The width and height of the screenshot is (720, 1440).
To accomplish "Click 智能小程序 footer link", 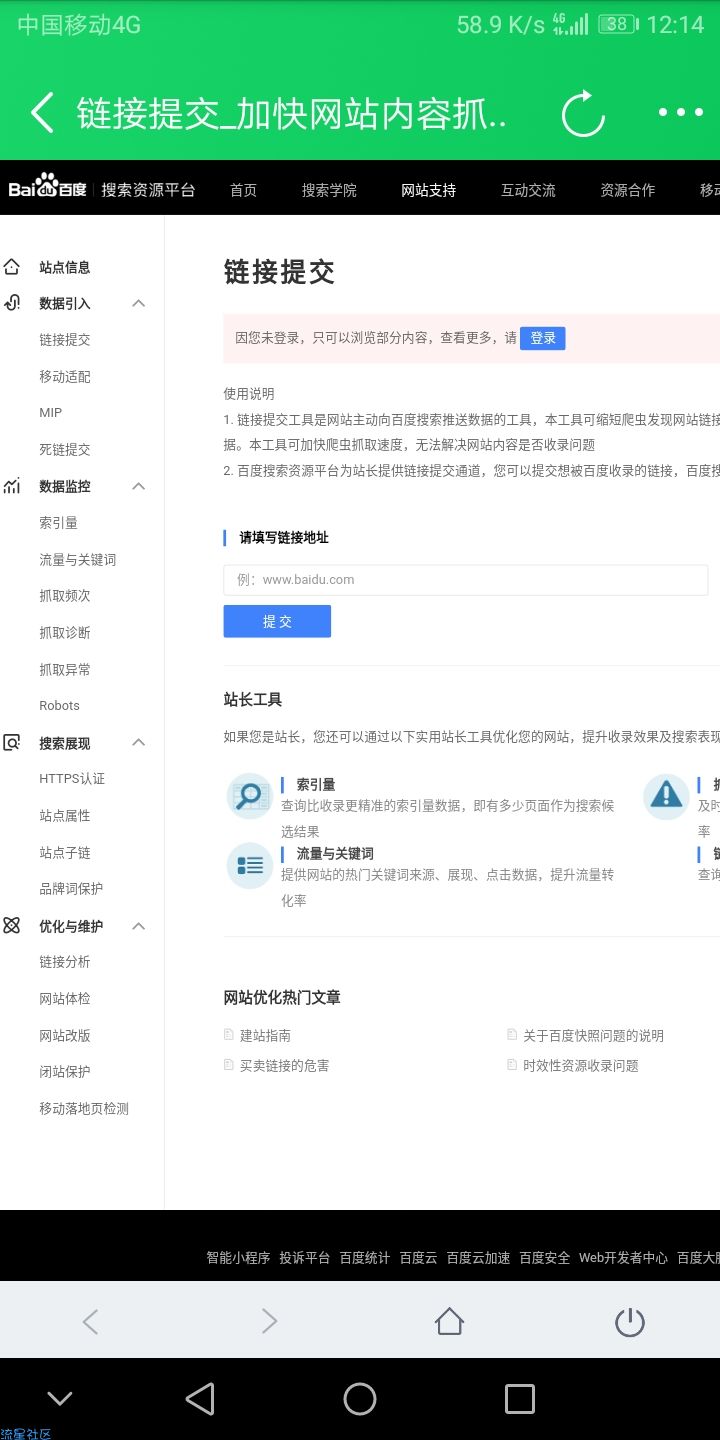I will click(x=238, y=1258).
